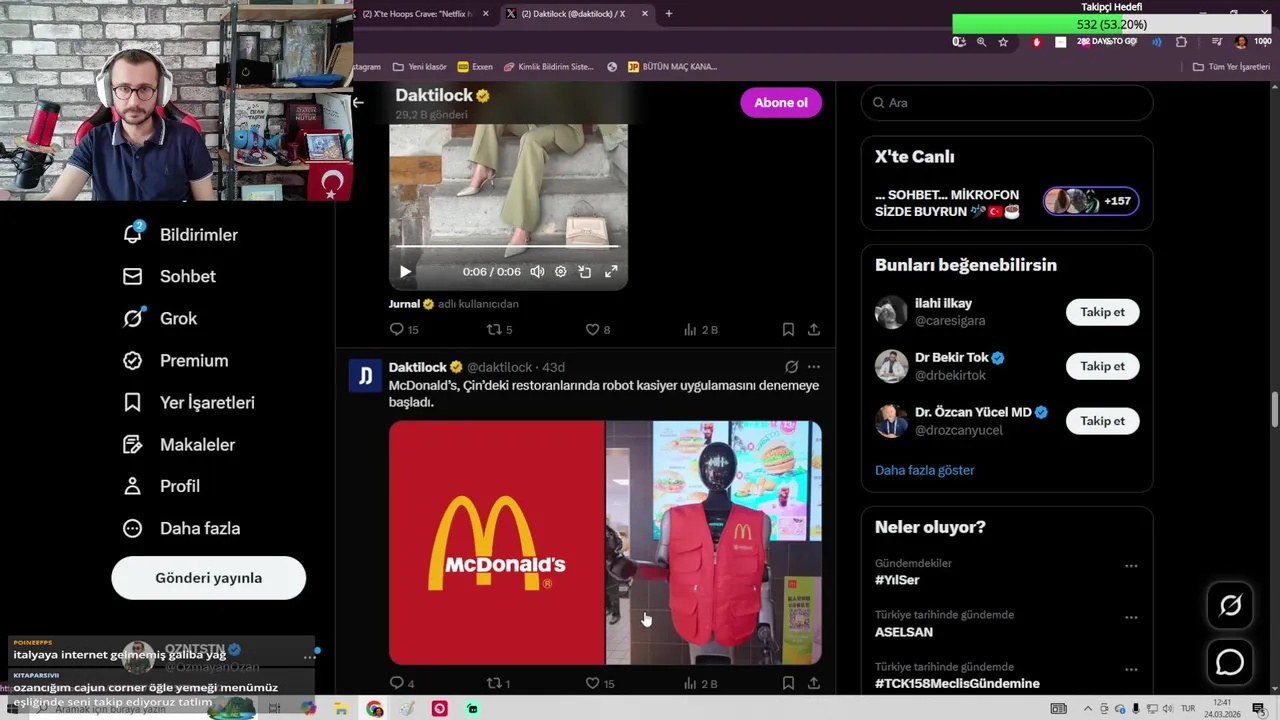This screenshot has height=720, width=1280.
Task: Open floating Grok button
Action: 1230,605
